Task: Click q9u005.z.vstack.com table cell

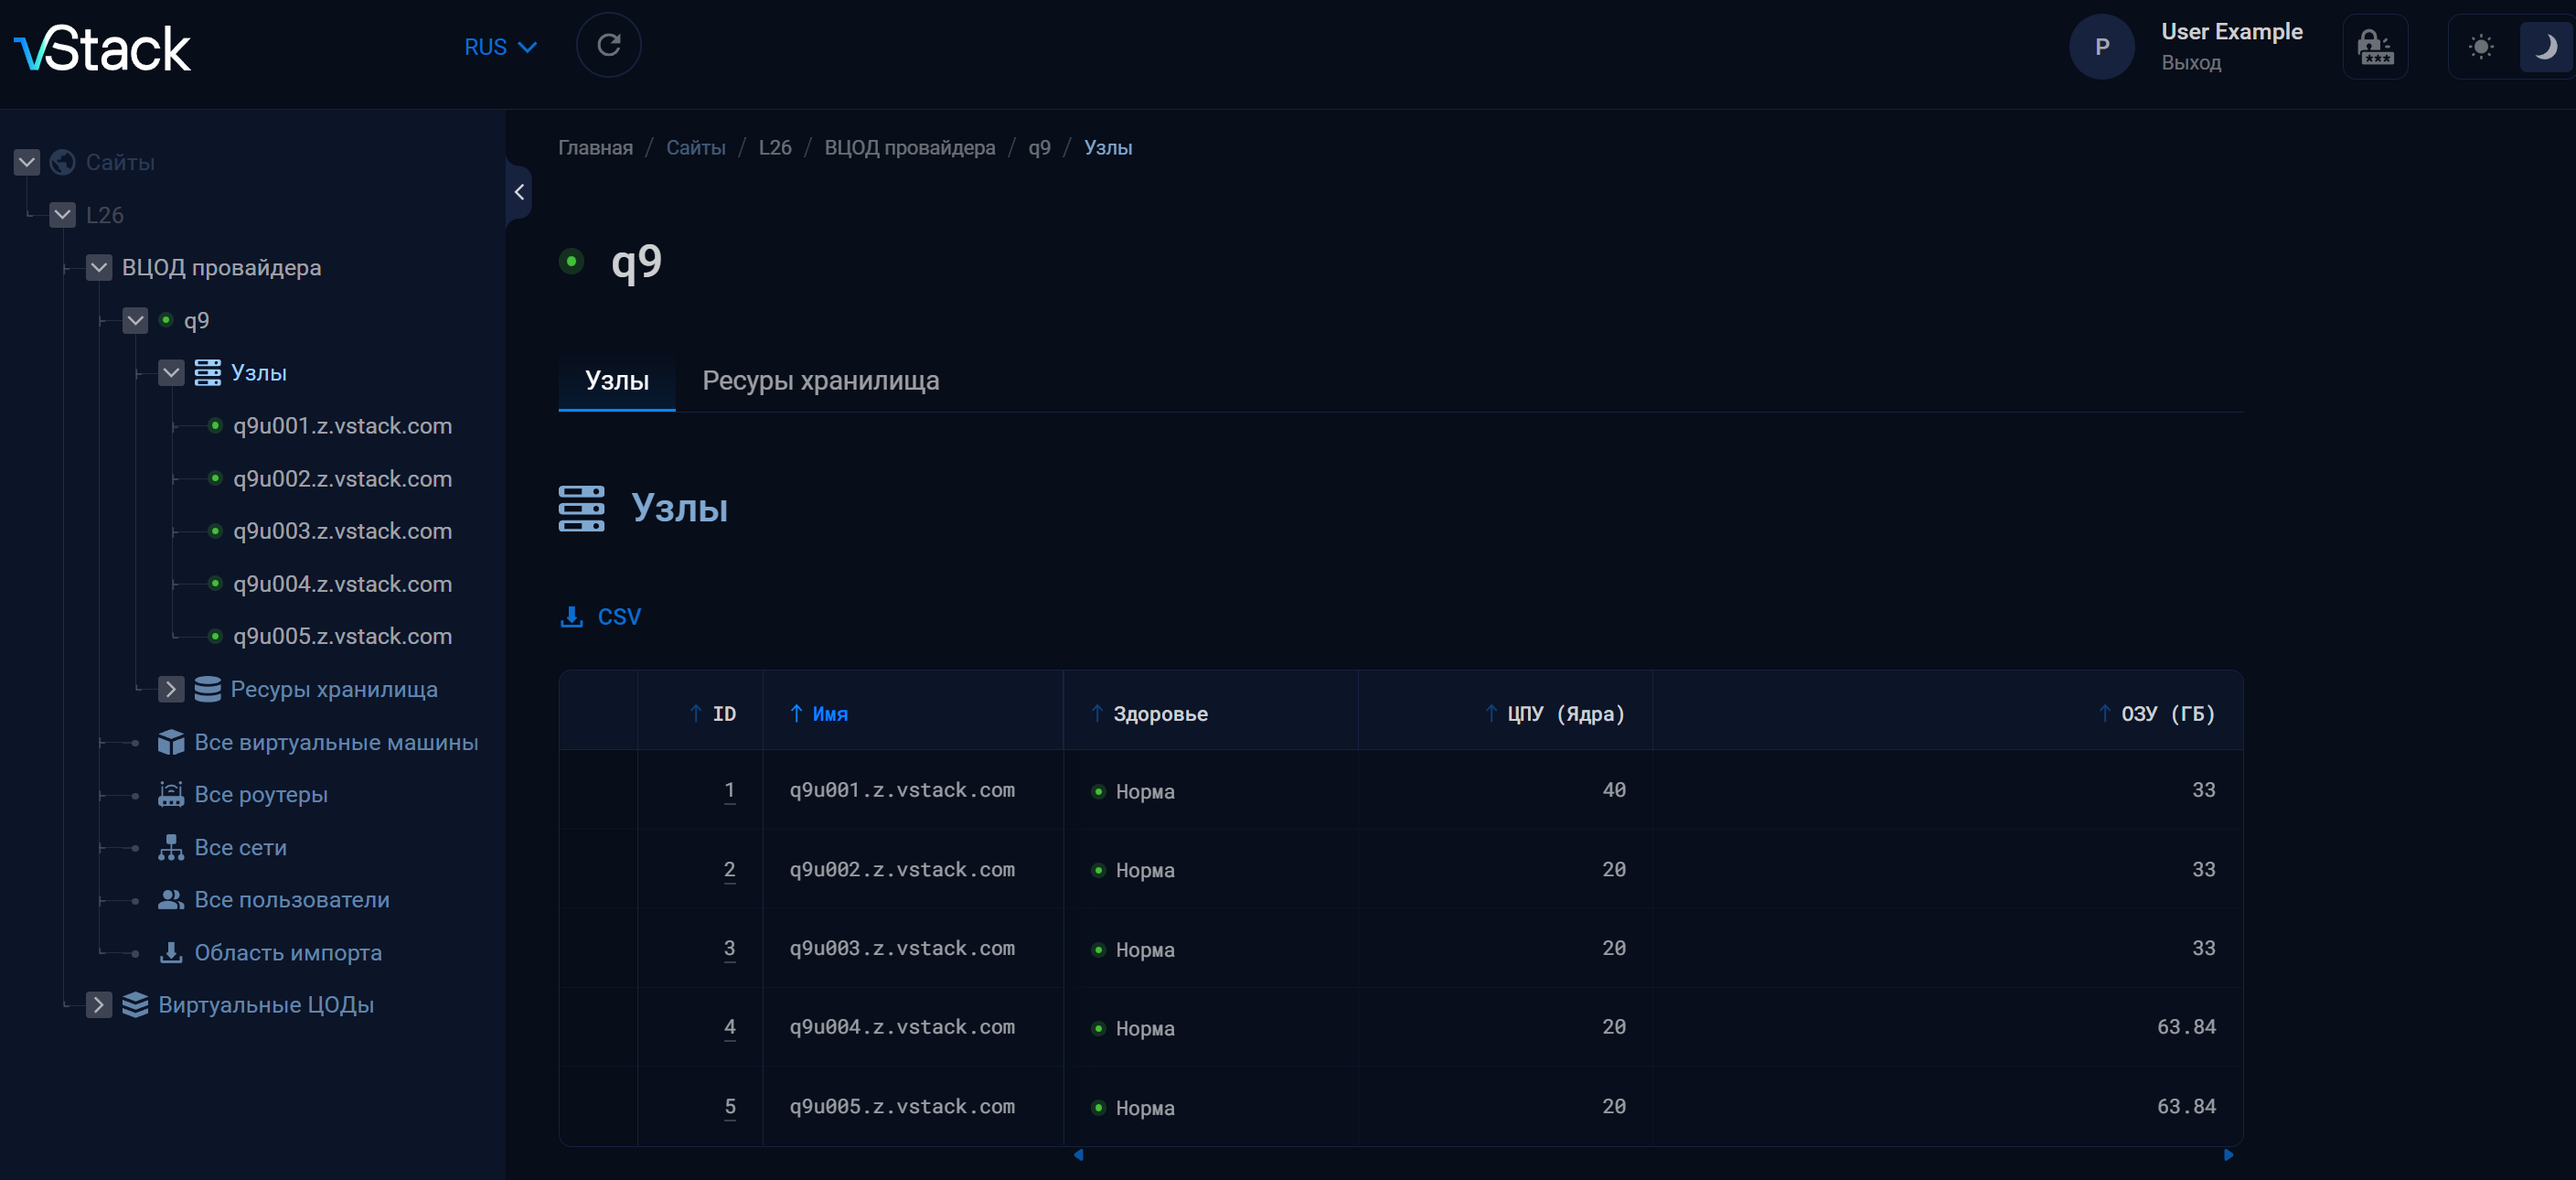Action: tap(902, 1107)
